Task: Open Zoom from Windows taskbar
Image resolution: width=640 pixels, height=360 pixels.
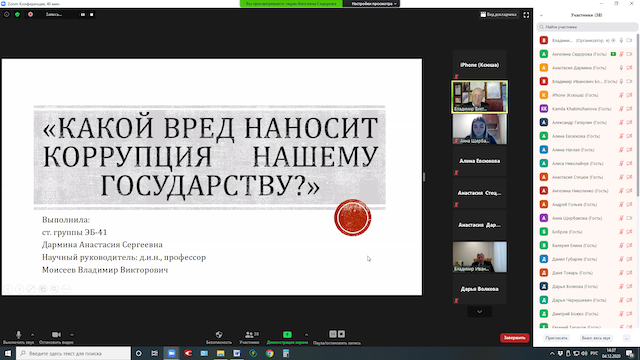Action: pyautogui.click(x=171, y=353)
